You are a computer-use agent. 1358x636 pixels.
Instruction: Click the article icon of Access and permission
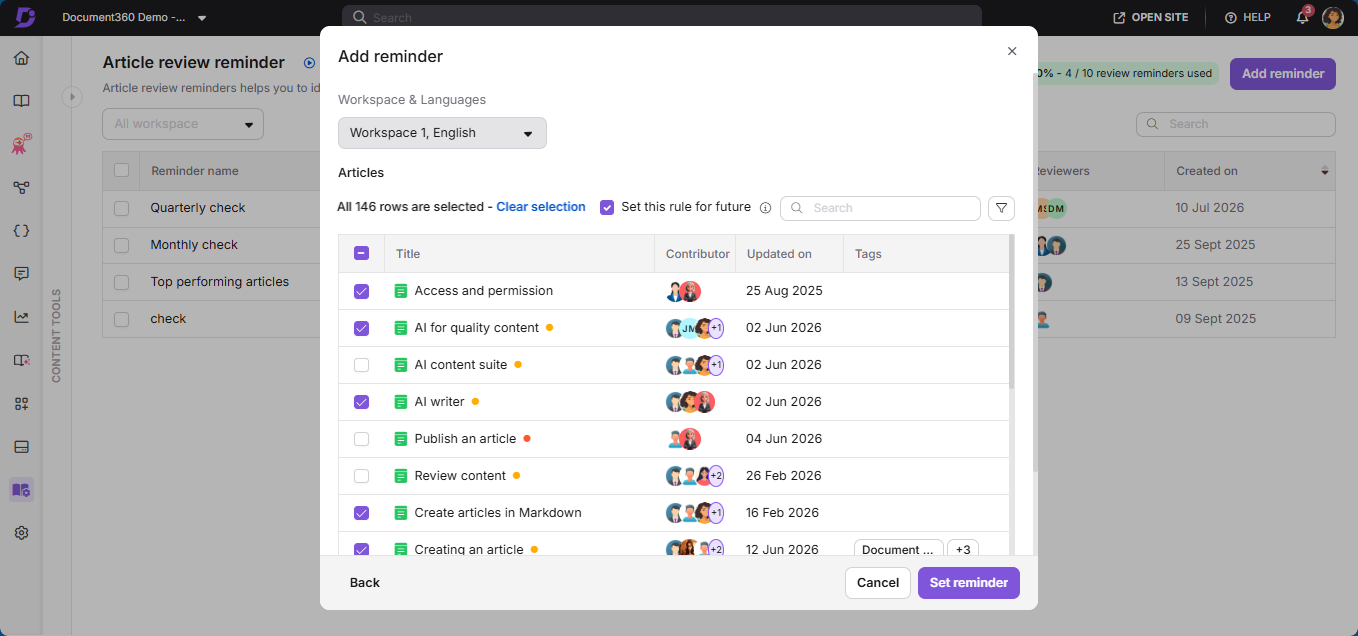click(x=401, y=291)
